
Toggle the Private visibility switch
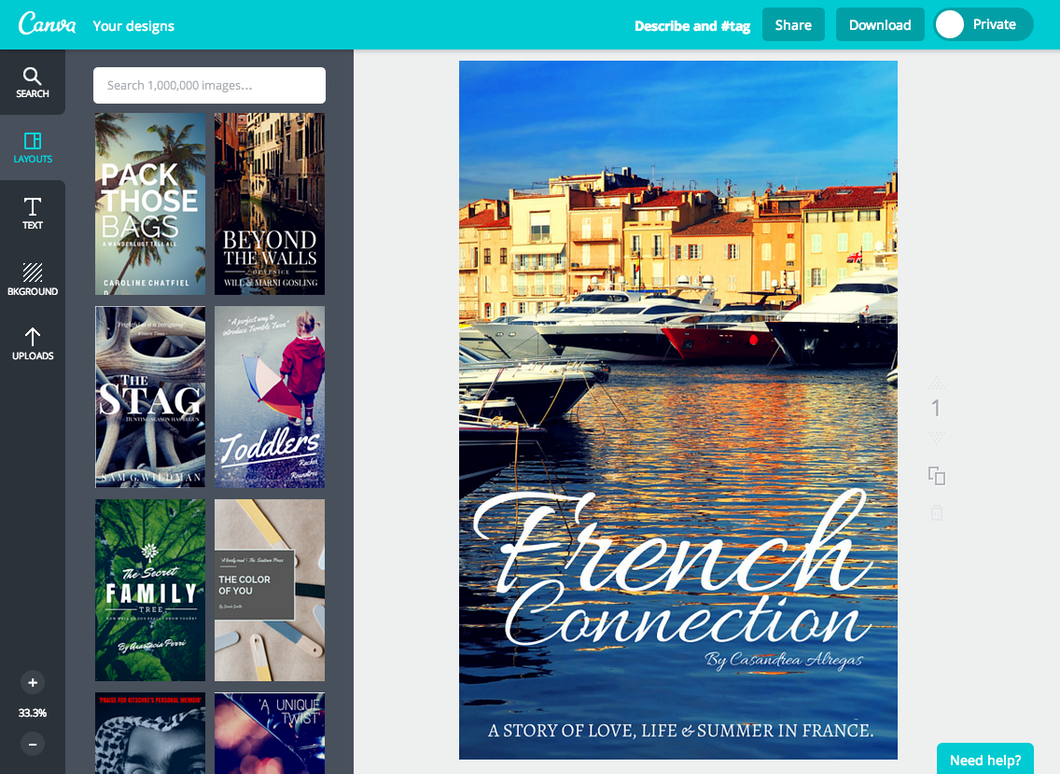[x=984, y=25]
